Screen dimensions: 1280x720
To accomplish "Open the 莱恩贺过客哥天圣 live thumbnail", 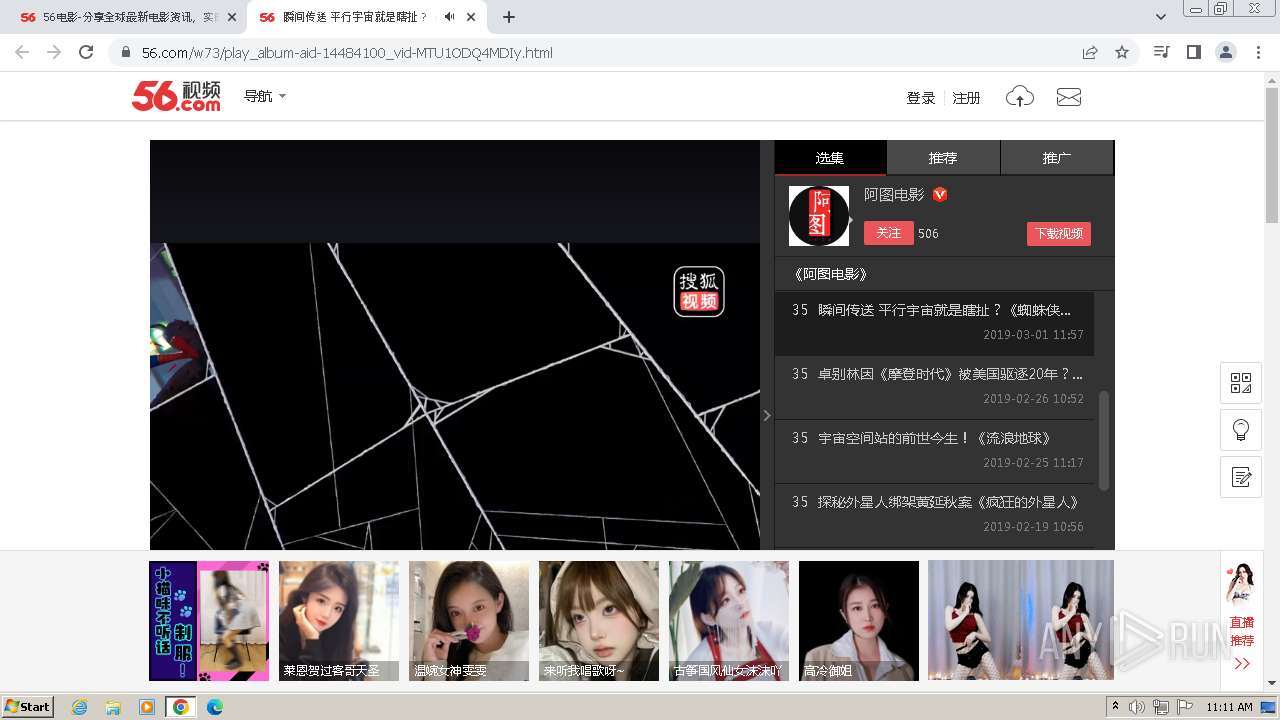I will (x=339, y=621).
